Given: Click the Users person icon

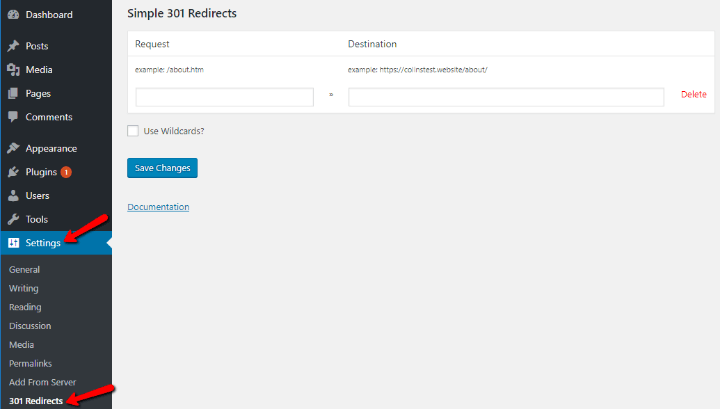Looking at the screenshot, I should tap(13, 196).
